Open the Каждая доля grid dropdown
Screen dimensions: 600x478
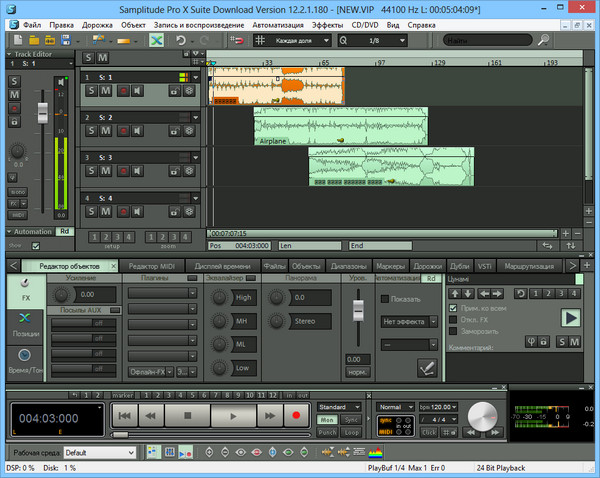[x=326, y=40]
